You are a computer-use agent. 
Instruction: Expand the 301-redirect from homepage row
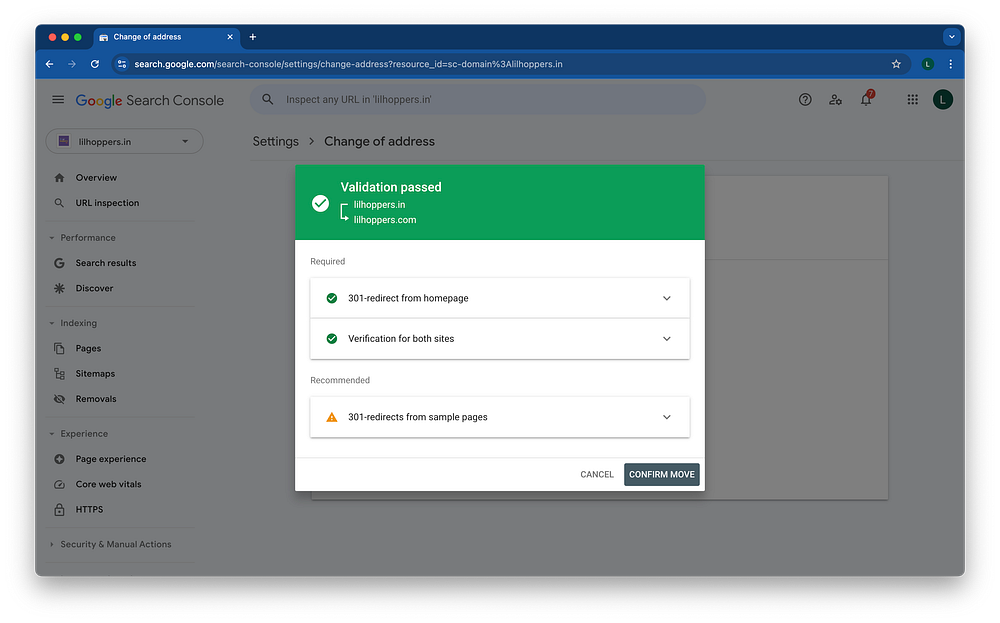coord(499,298)
